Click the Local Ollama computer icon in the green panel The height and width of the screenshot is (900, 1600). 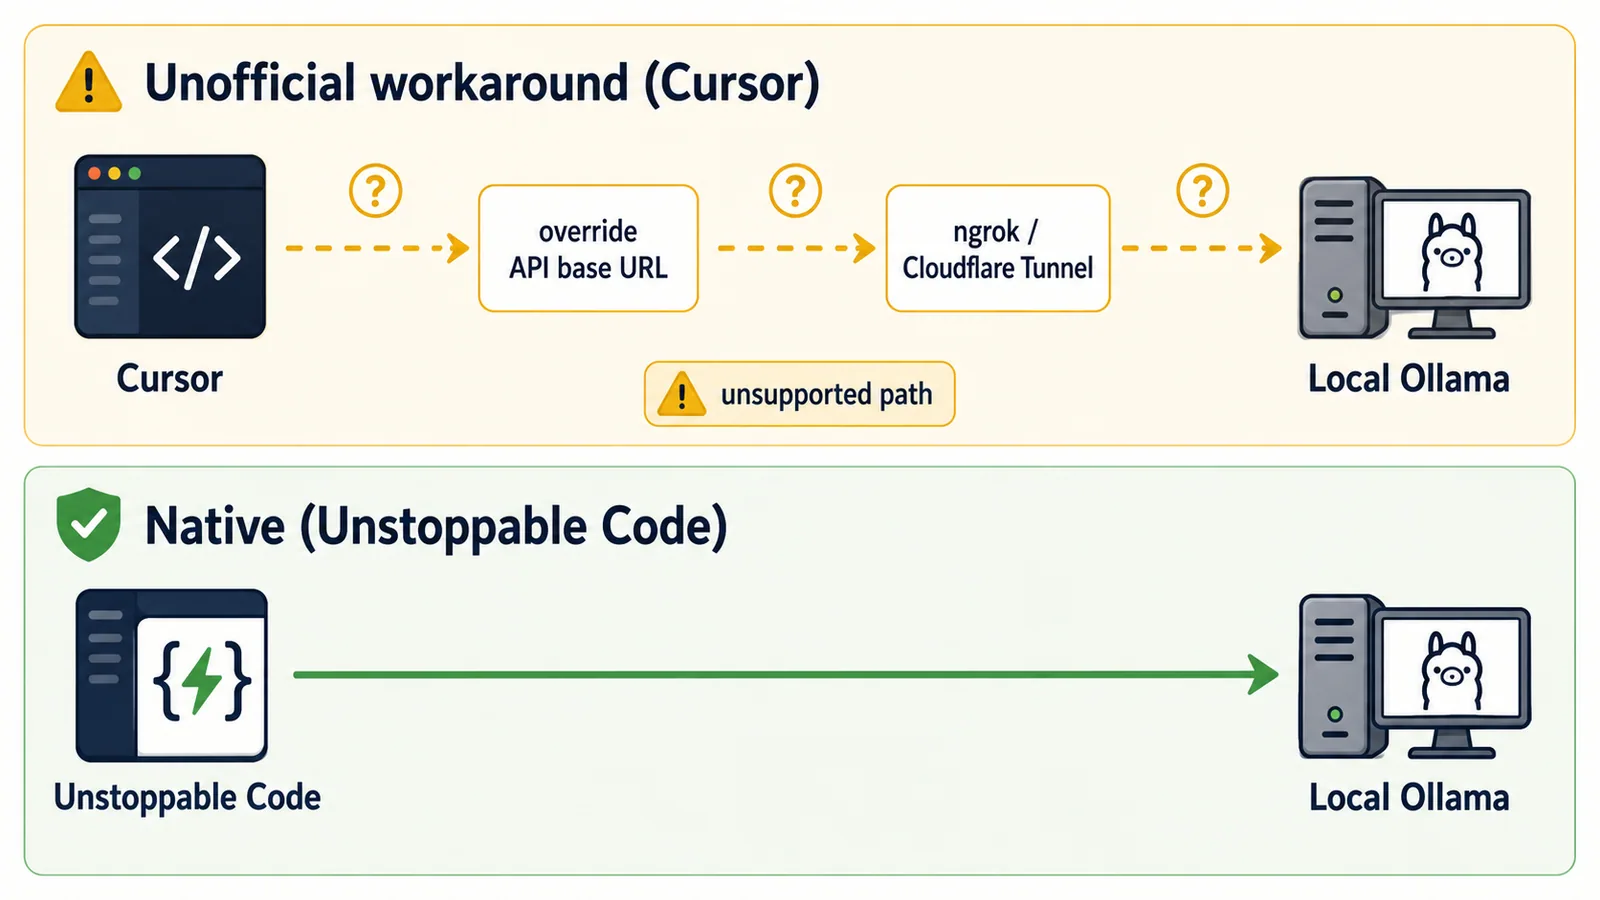click(x=1414, y=677)
